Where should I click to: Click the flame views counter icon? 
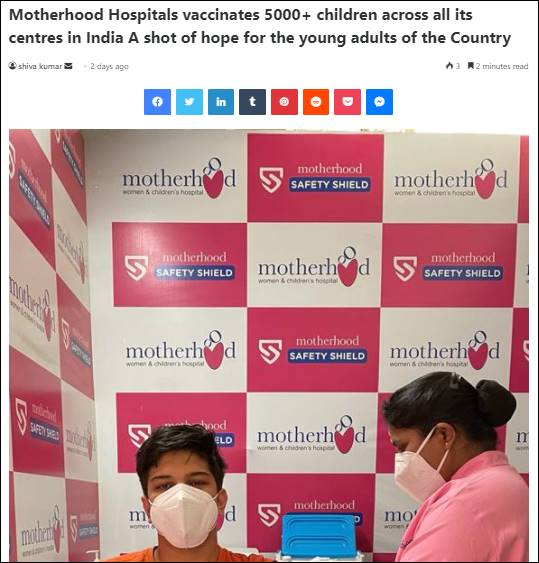coord(450,66)
